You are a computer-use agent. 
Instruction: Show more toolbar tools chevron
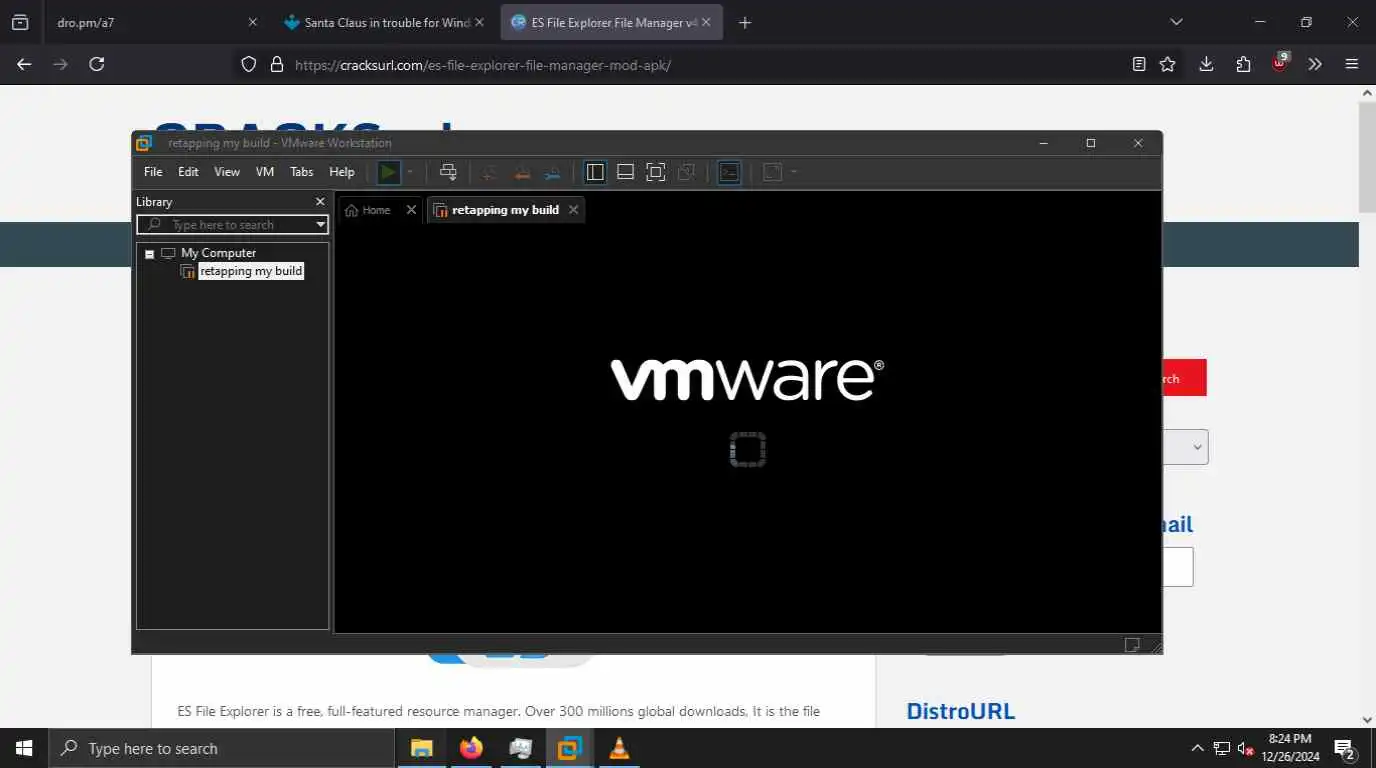pos(1315,64)
